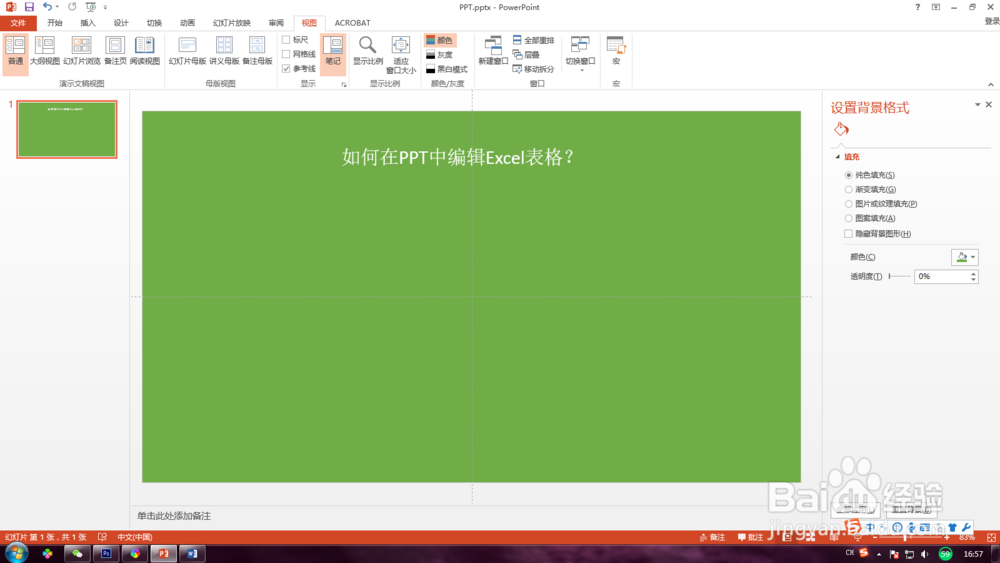Open the Customize Quick Access Toolbar dropdown
Image resolution: width=1000 pixels, height=563 pixels.
point(105,7)
